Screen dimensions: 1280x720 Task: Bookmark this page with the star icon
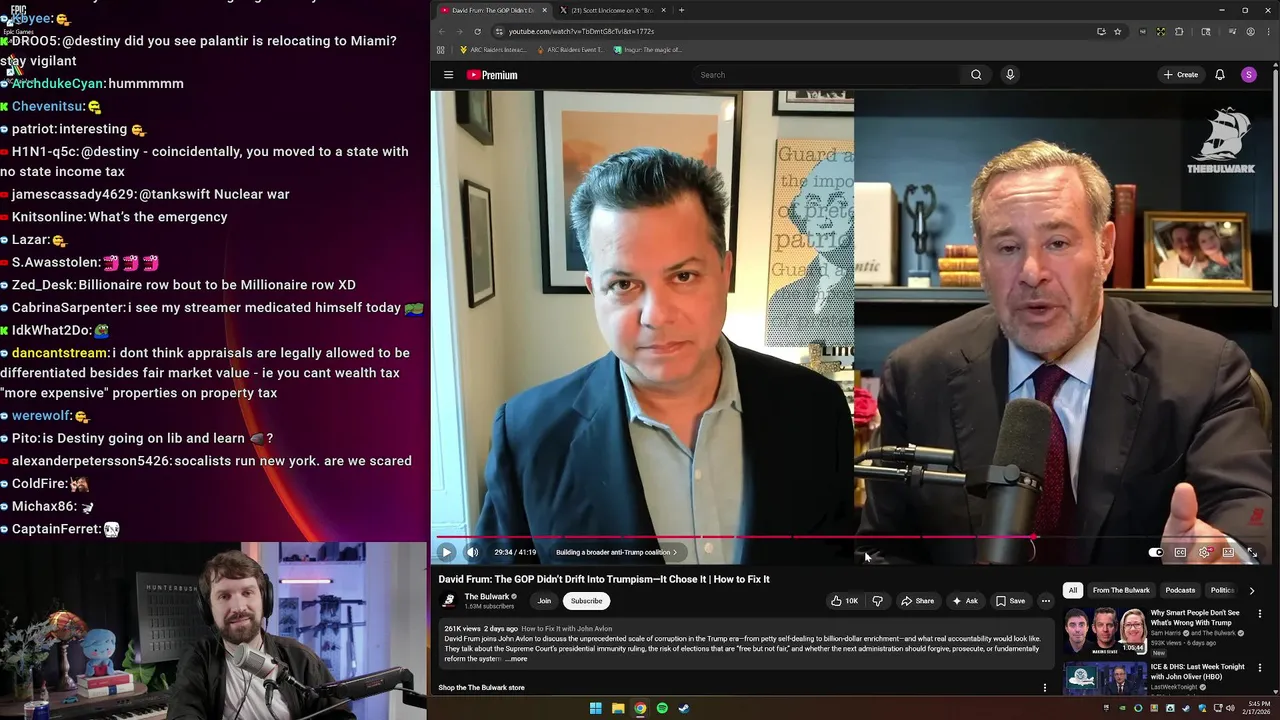[x=1117, y=31]
